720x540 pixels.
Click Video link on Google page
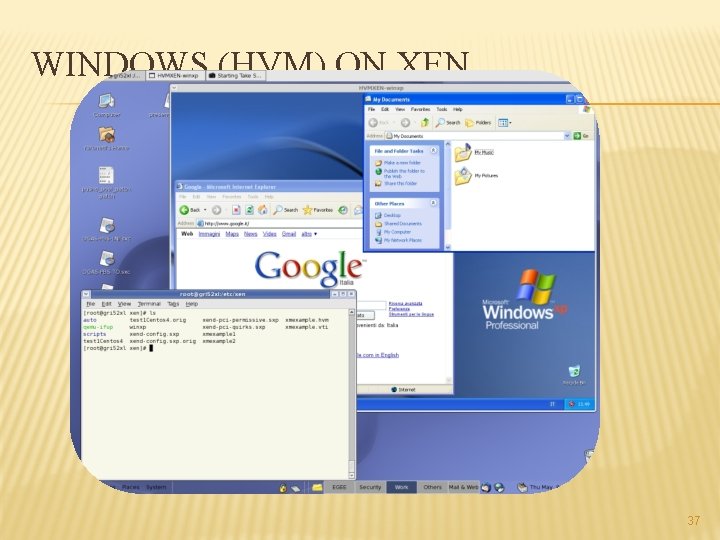[x=270, y=234]
